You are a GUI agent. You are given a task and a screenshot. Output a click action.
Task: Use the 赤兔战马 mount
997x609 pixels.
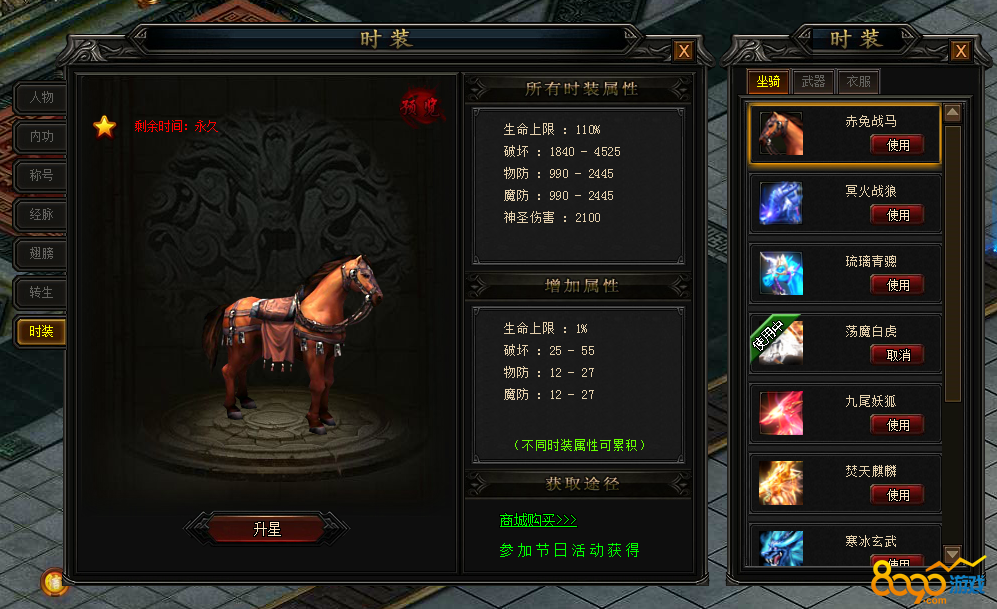[897, 146]
